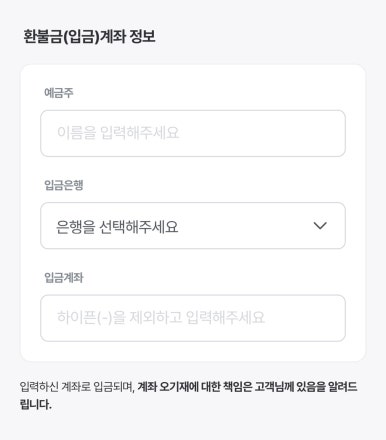This screenshot has height=440, width=386.
Task: Click the 하이픈(-)을 제외하고 입력해주세요 placeholder
Action: click(161, 317)
